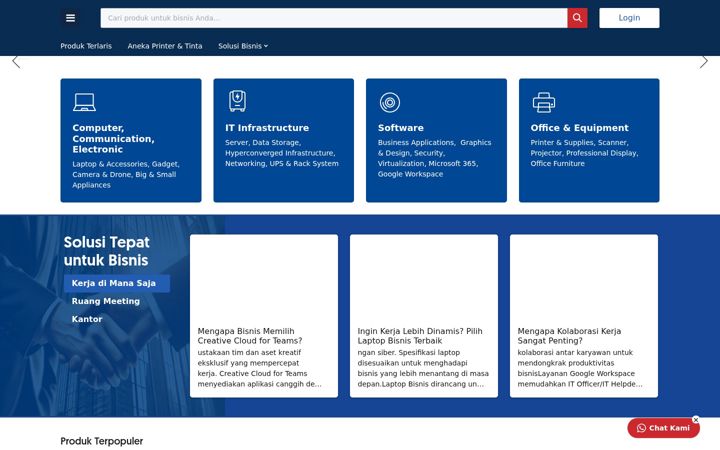Open the hamburger menu icon

70,18
